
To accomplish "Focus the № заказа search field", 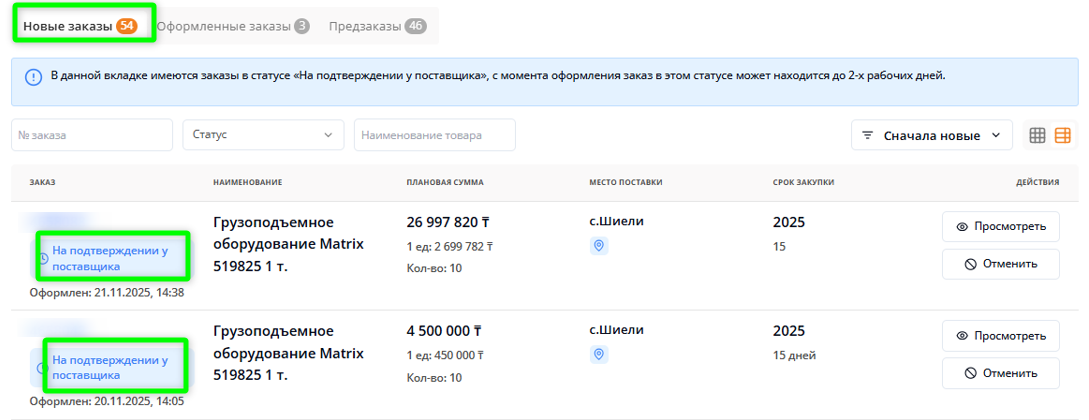I will click(x=92, y=135).
